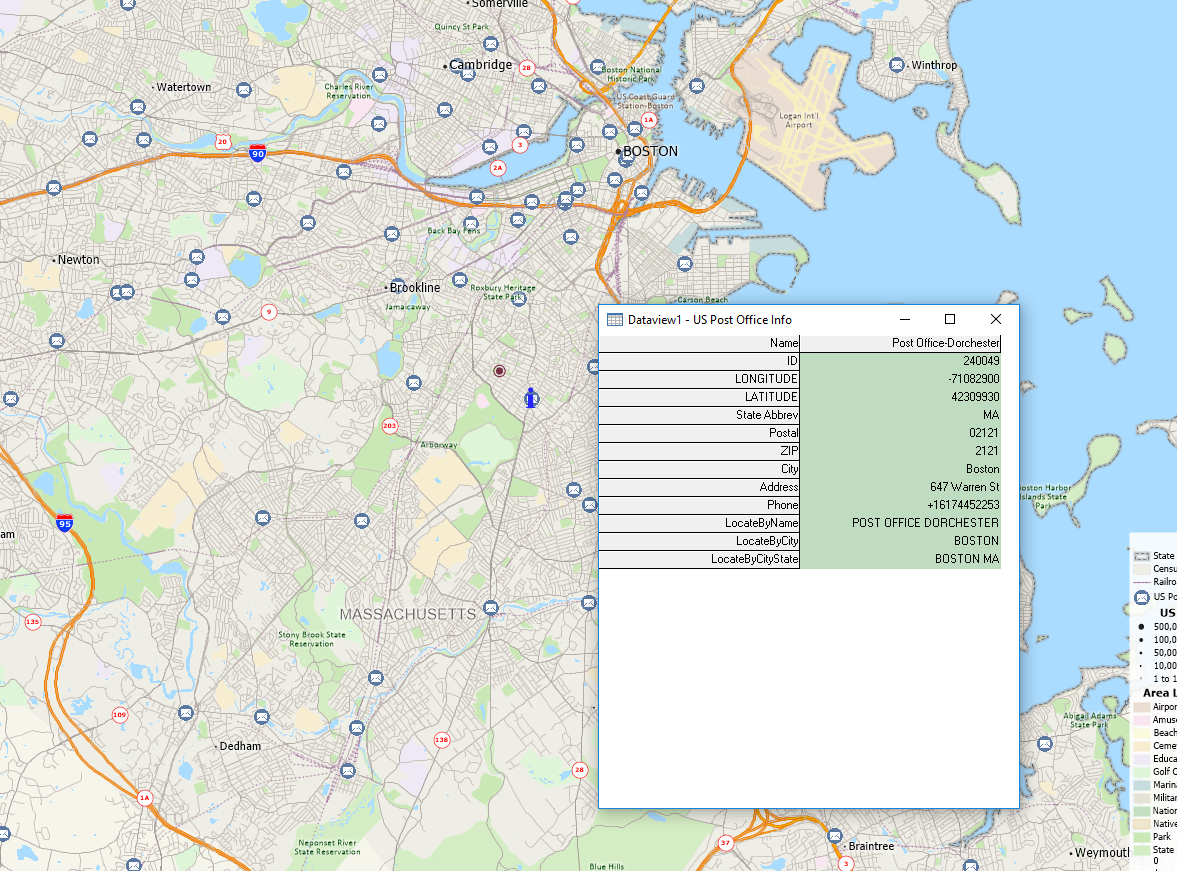Image resolution: width=1177 pixels, height=871 pixels.
Task: Click the US Post Office legend symbol
Action: 1142,597
